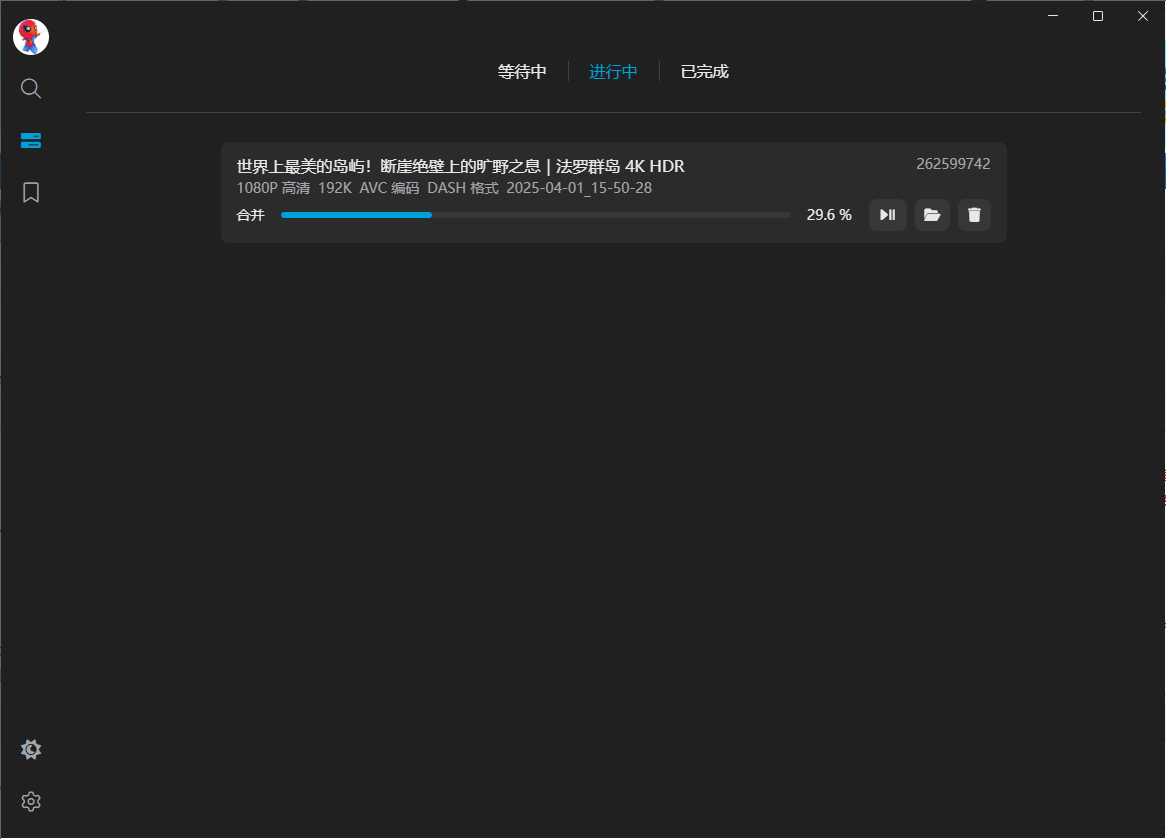Image resolution: width=1166 pixels, height=839 pixels.
Task: Maximize the application window
Action: [1097, 16]
